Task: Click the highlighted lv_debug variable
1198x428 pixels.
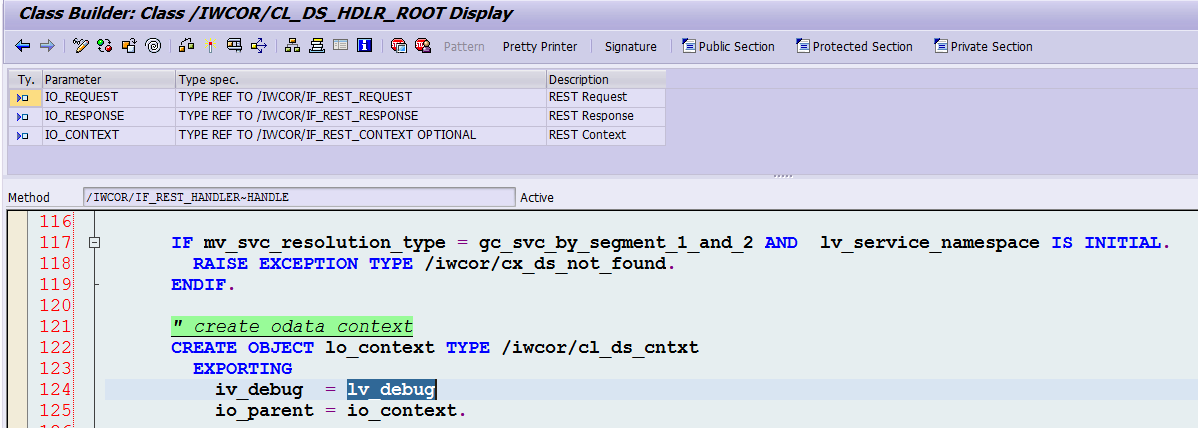Action: click(391, 390)
